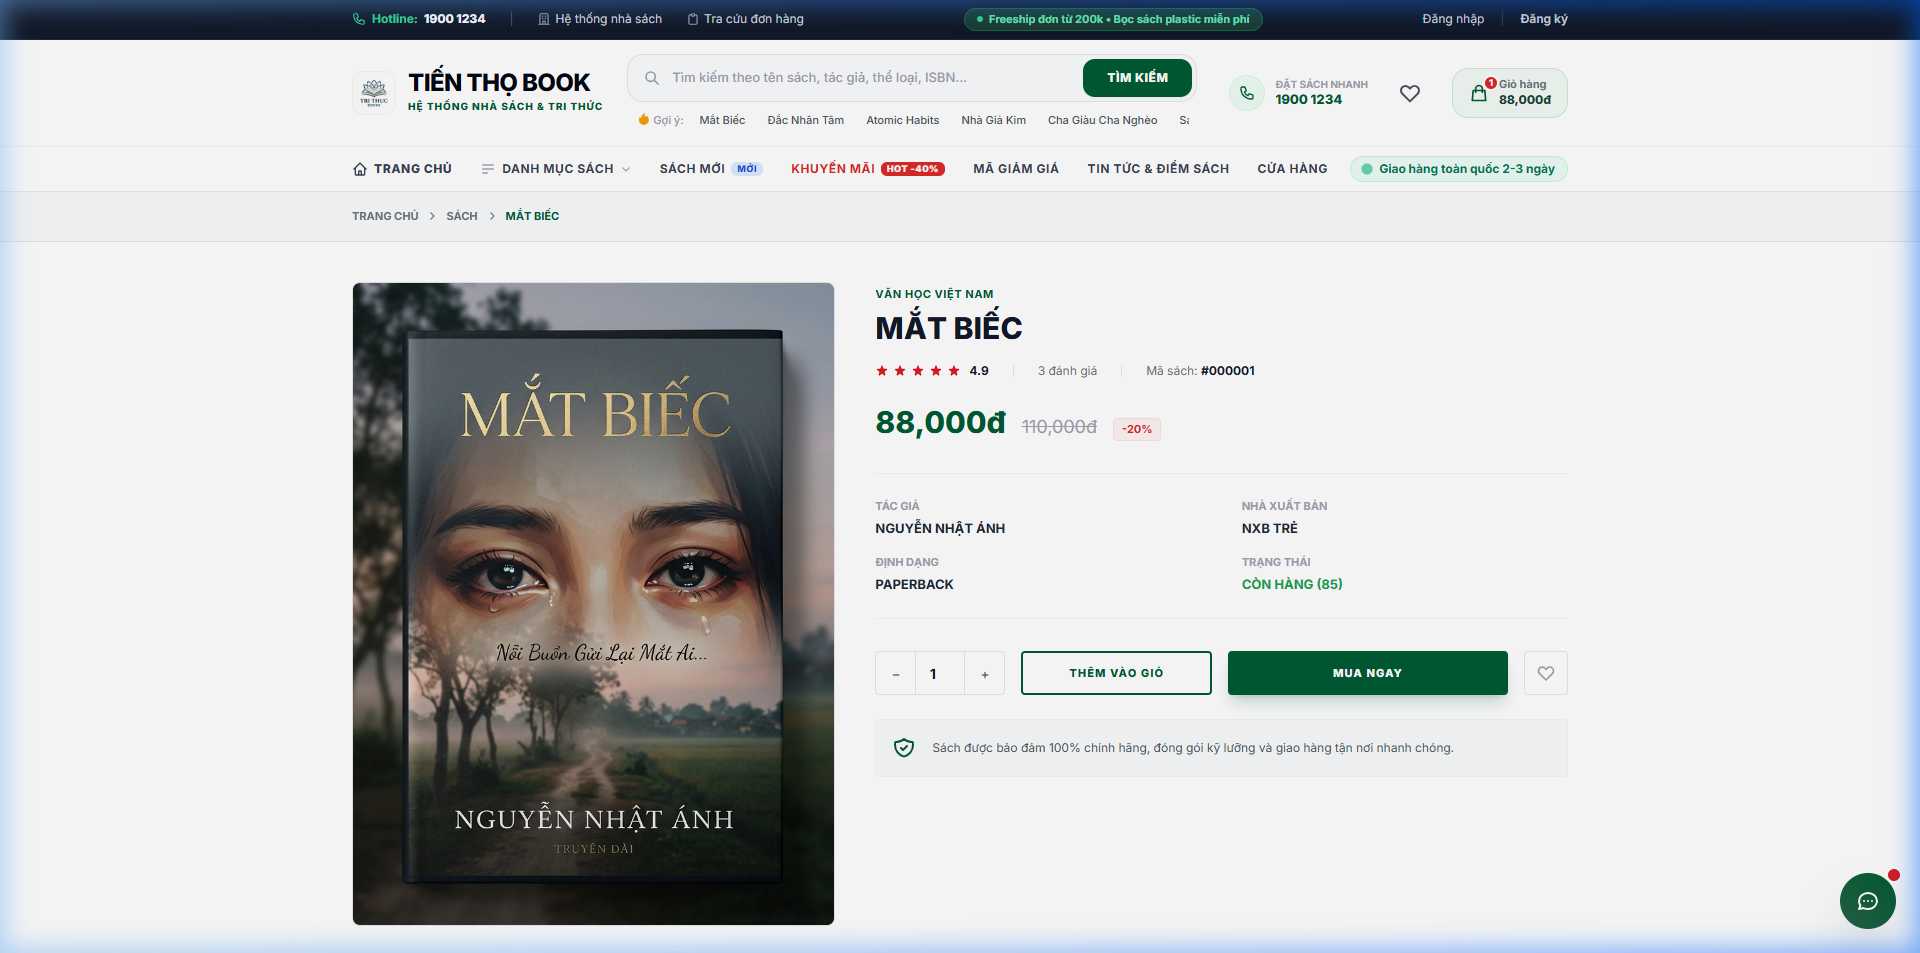Open the chat bubble widget
Screen dimensions: 1920x953
click(x=1867, y=901)
